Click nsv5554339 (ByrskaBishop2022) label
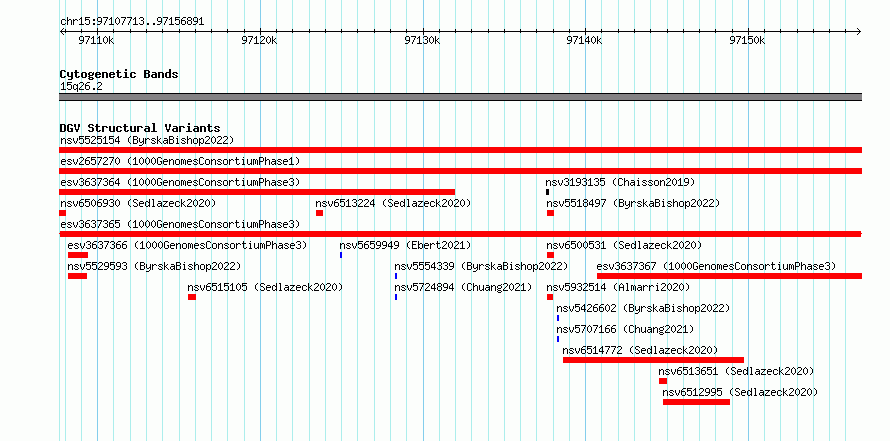 481,266
